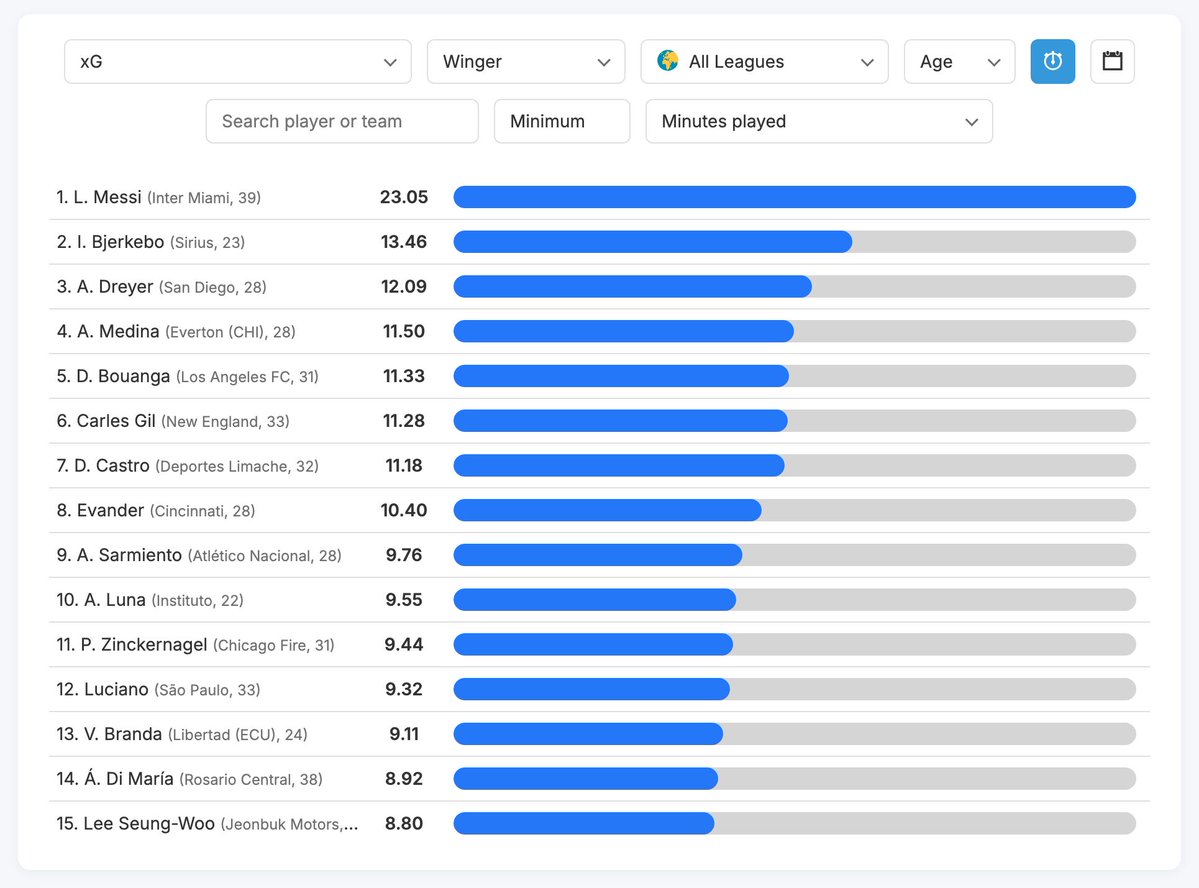The image size is (1199, 888).
Task: Click the 8.80 xG value
Action: 404,824
